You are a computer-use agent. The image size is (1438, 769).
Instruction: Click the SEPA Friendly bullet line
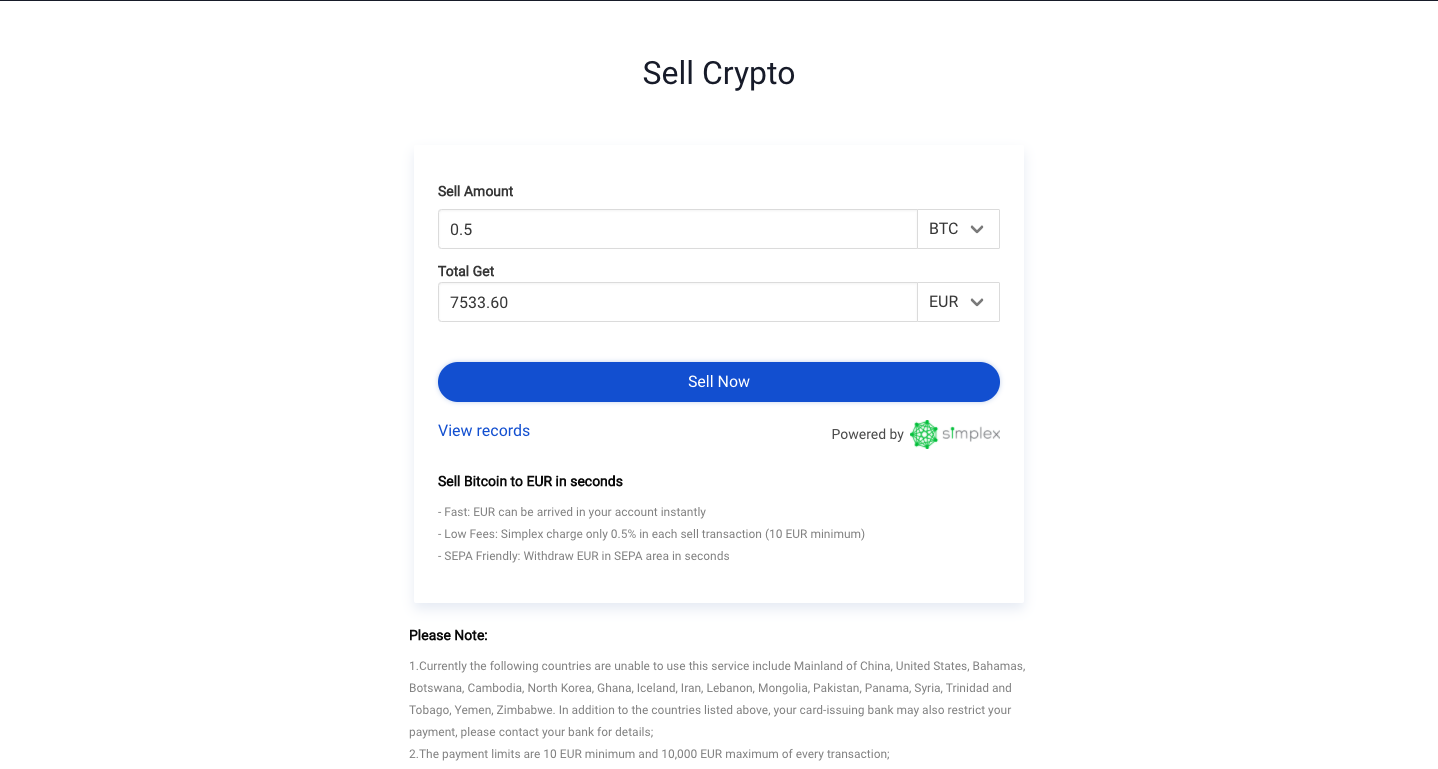tap(584, 556)
